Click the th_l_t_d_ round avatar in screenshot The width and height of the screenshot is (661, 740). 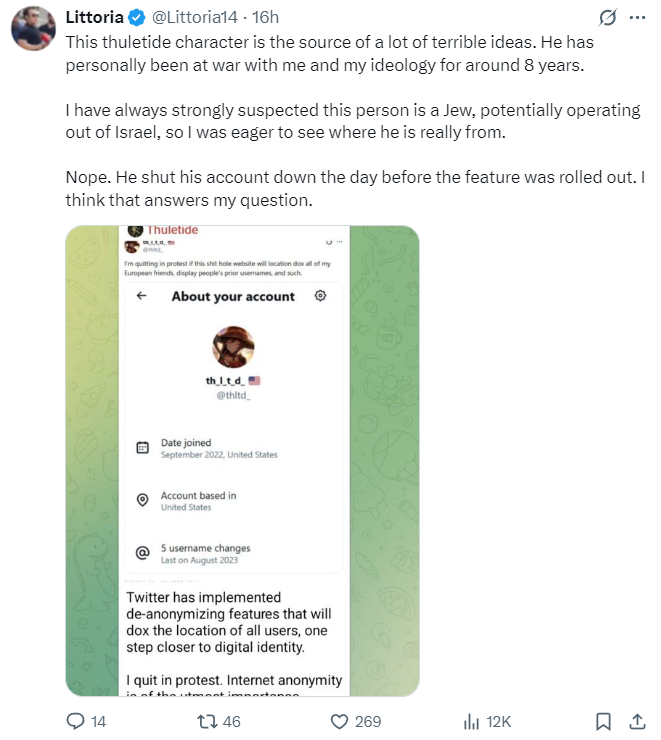[232, 347]
